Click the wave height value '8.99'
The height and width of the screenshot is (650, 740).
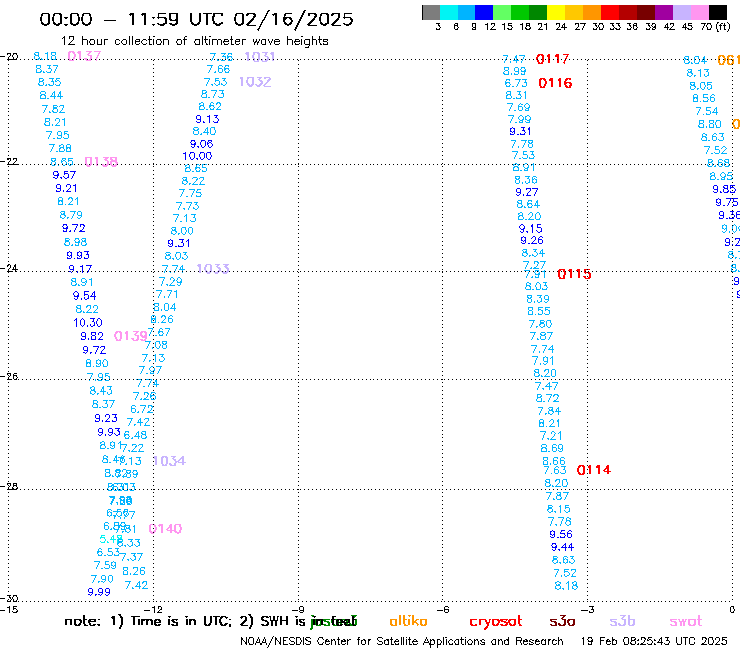coord(514,71)
